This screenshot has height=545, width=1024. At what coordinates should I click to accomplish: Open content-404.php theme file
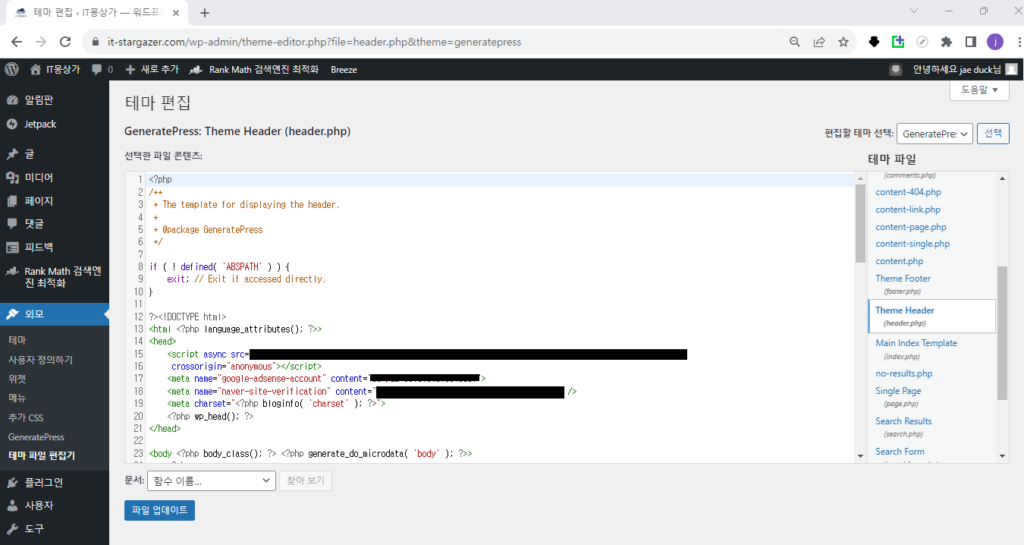point(908,192)
